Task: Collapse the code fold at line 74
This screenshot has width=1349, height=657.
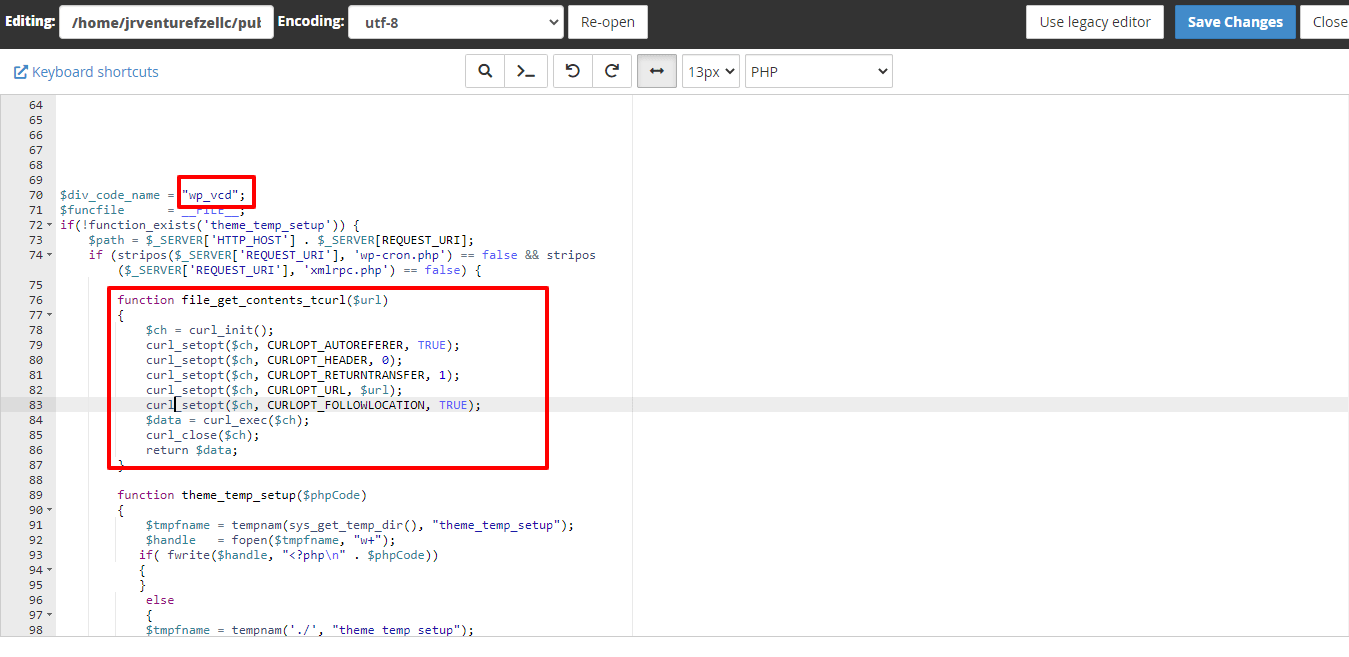Action: click(x=51, y=255)
